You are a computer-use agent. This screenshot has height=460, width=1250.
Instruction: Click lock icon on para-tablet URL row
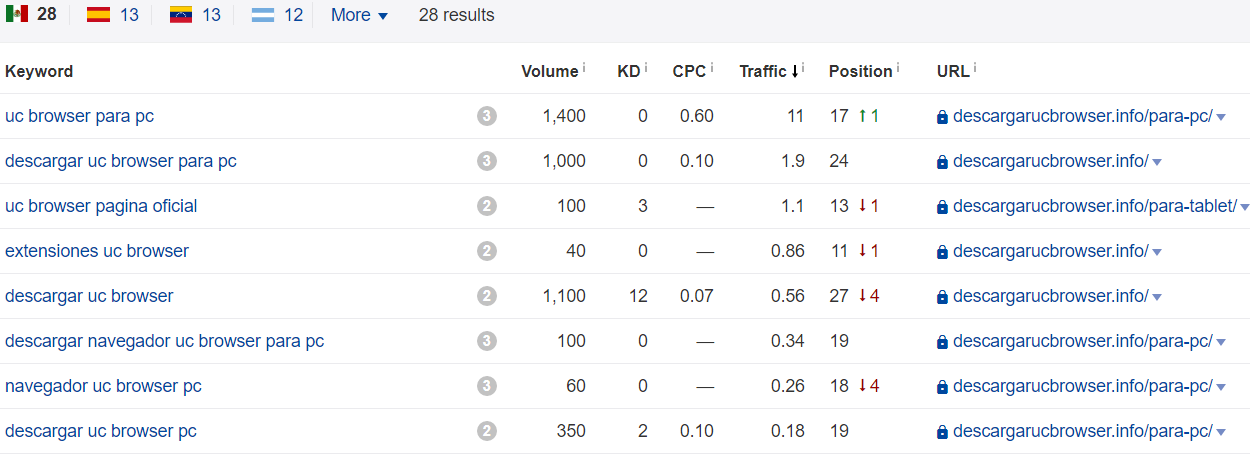point(942,207)
